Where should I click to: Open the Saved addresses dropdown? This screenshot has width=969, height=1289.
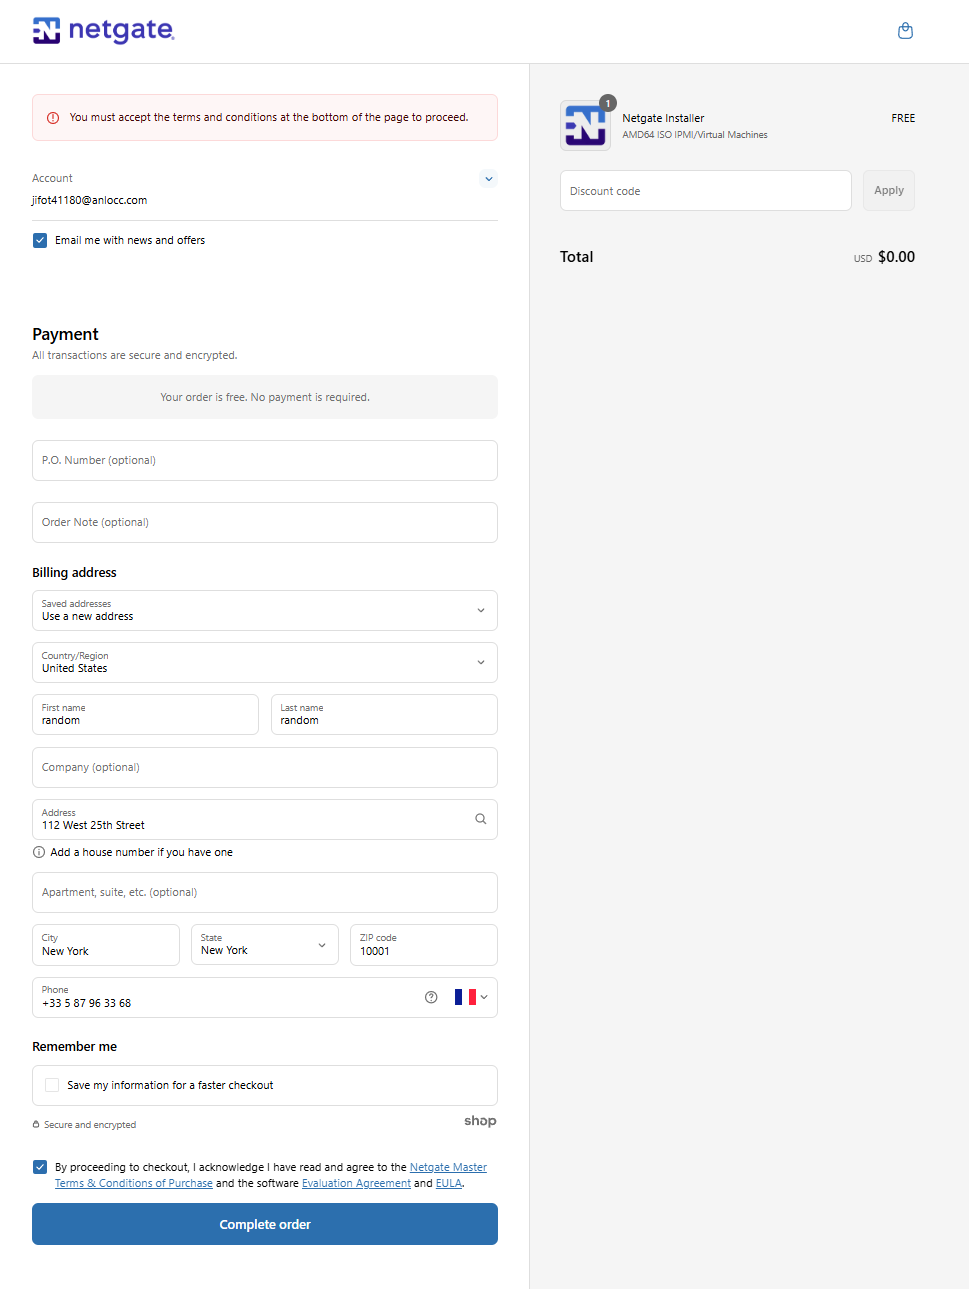[265, 610]
